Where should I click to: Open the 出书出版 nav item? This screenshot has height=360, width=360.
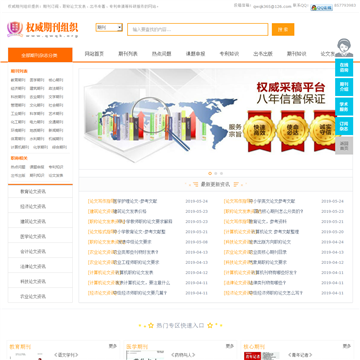263,54
